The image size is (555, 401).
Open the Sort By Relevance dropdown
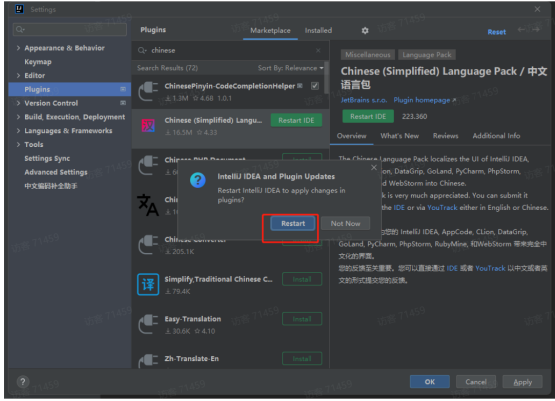[290, 68]
